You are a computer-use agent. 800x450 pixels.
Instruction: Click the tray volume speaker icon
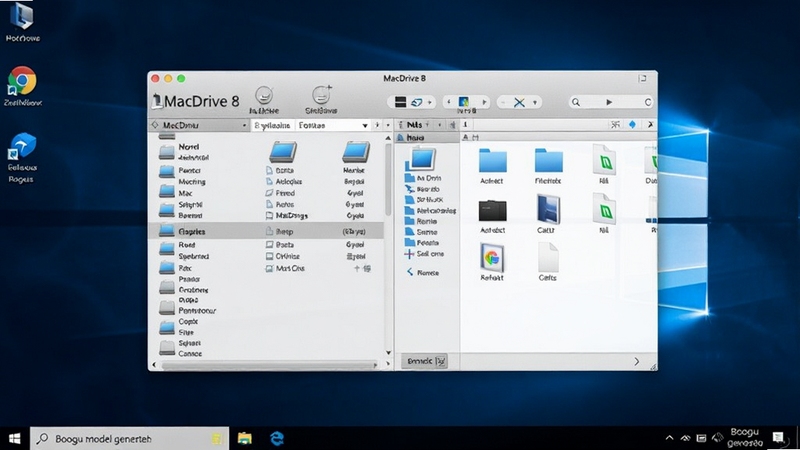pos(717,438)
